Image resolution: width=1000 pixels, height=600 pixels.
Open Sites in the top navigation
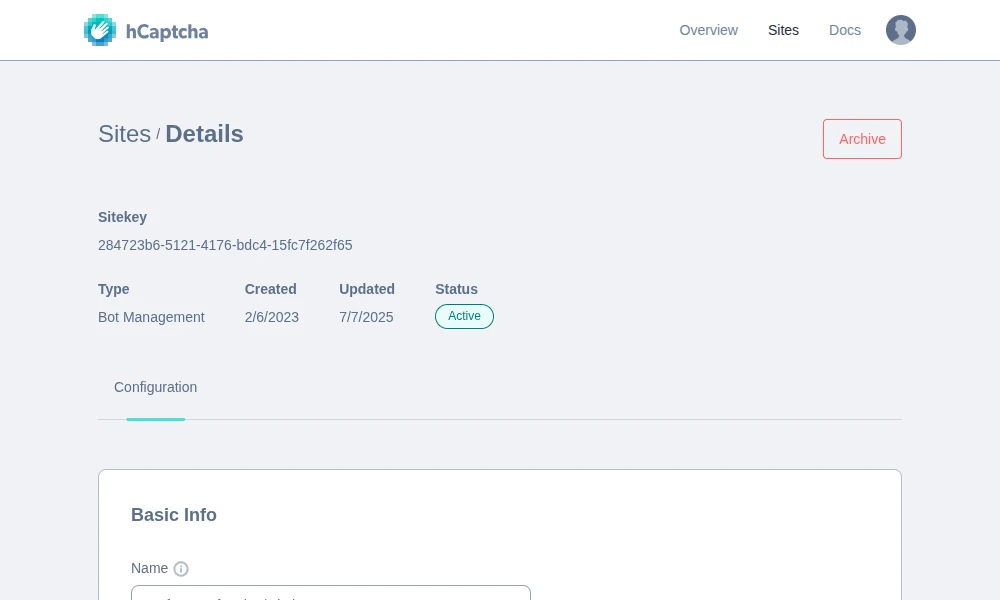coord(783,30)
